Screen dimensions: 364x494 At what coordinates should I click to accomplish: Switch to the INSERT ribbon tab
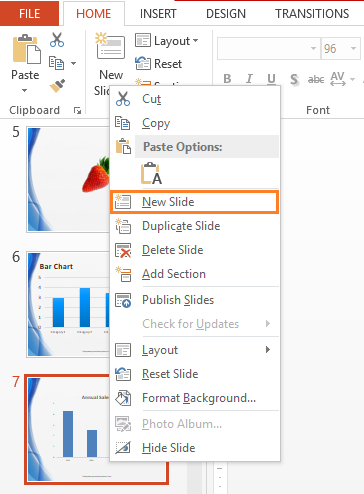click(x=158, y=14)
